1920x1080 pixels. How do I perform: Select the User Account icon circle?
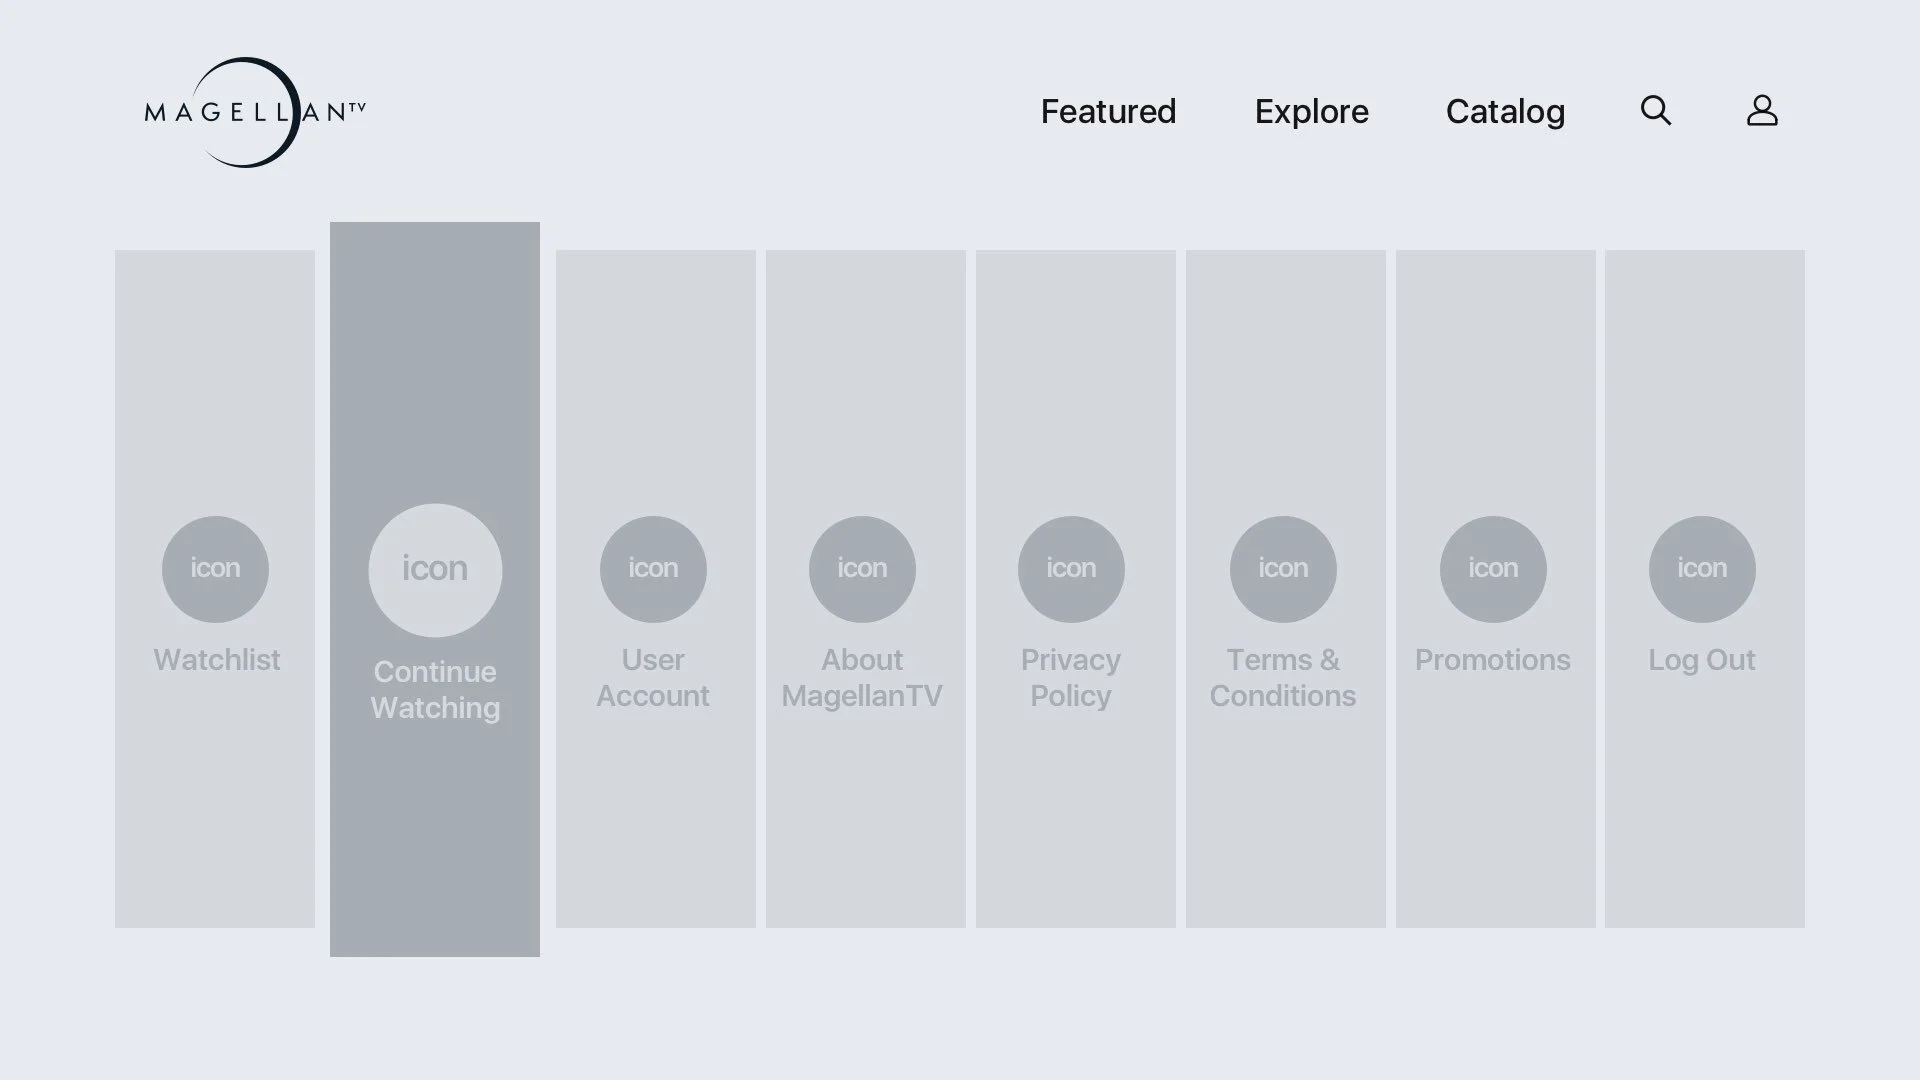click(x=653, y=569)
